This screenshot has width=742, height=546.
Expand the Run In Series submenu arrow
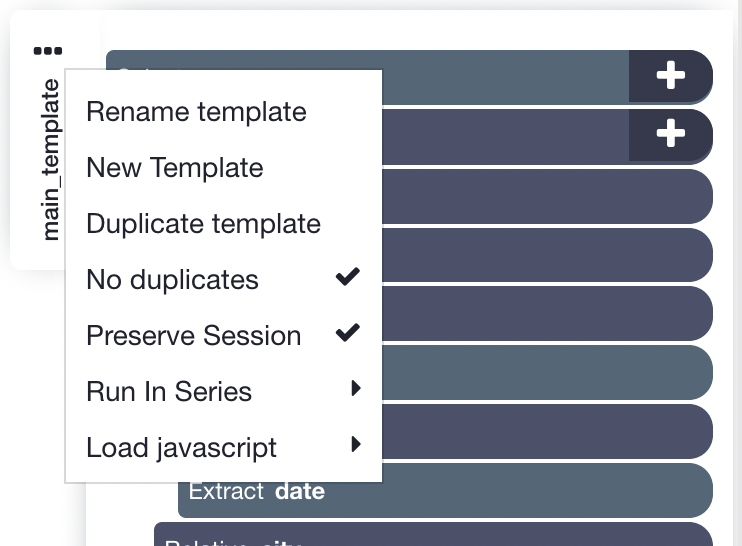[356, 388]
